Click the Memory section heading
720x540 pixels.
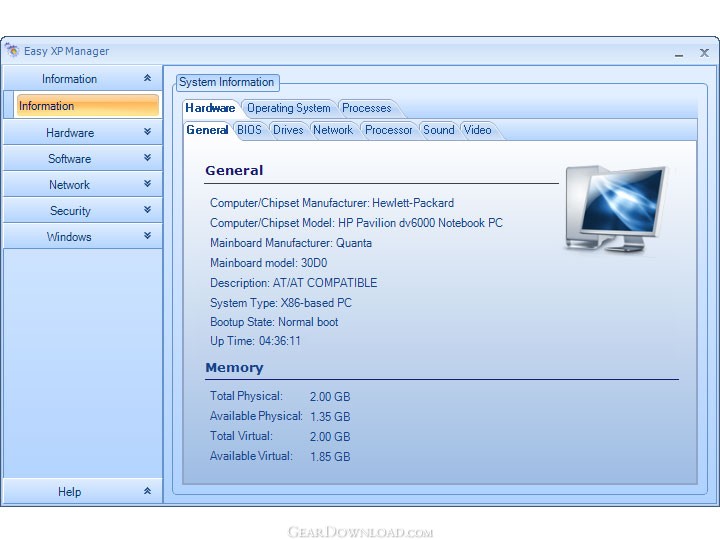234,368
